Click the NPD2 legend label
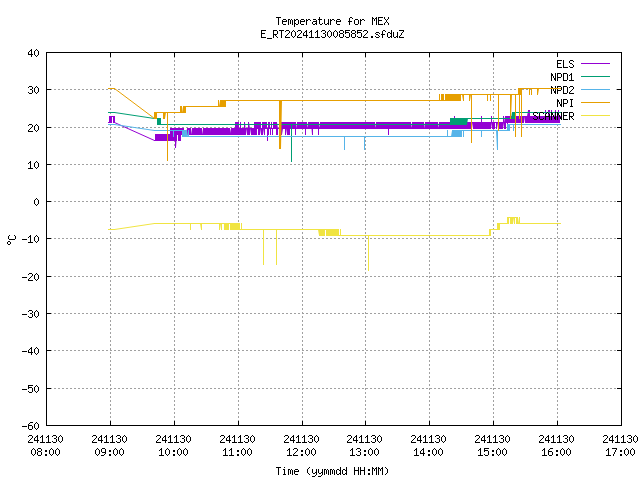This screenshot has height=480, width=640. point(562,90)
